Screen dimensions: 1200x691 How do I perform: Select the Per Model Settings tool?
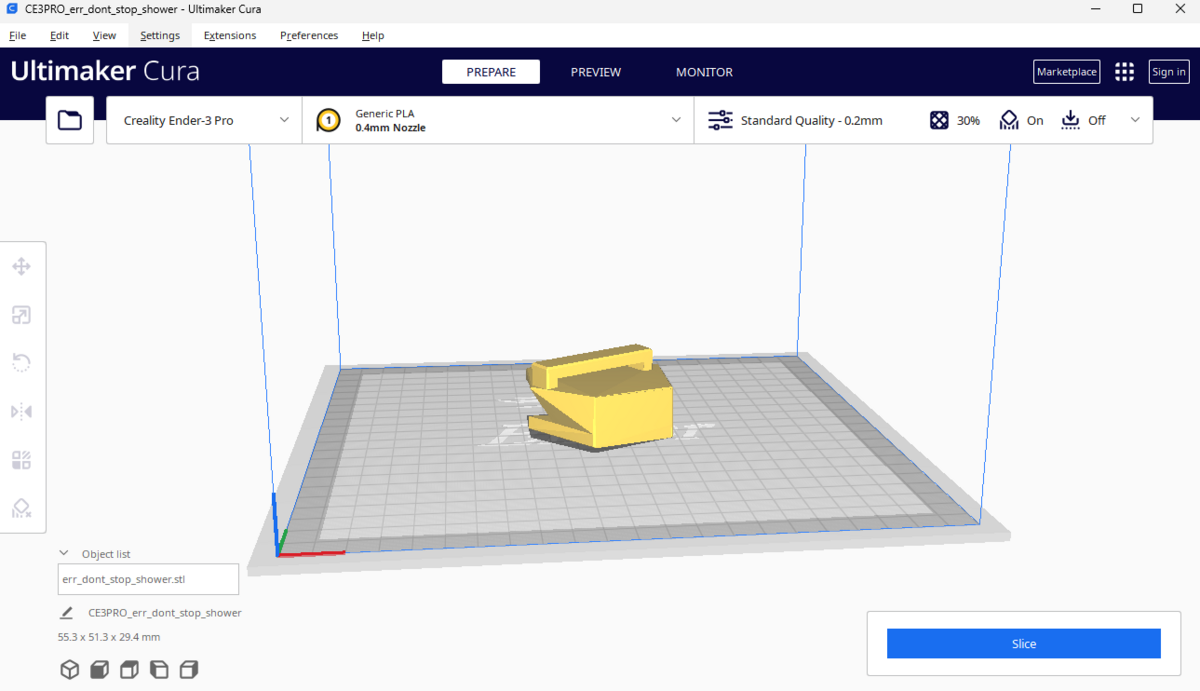click(x=21, y=460)
